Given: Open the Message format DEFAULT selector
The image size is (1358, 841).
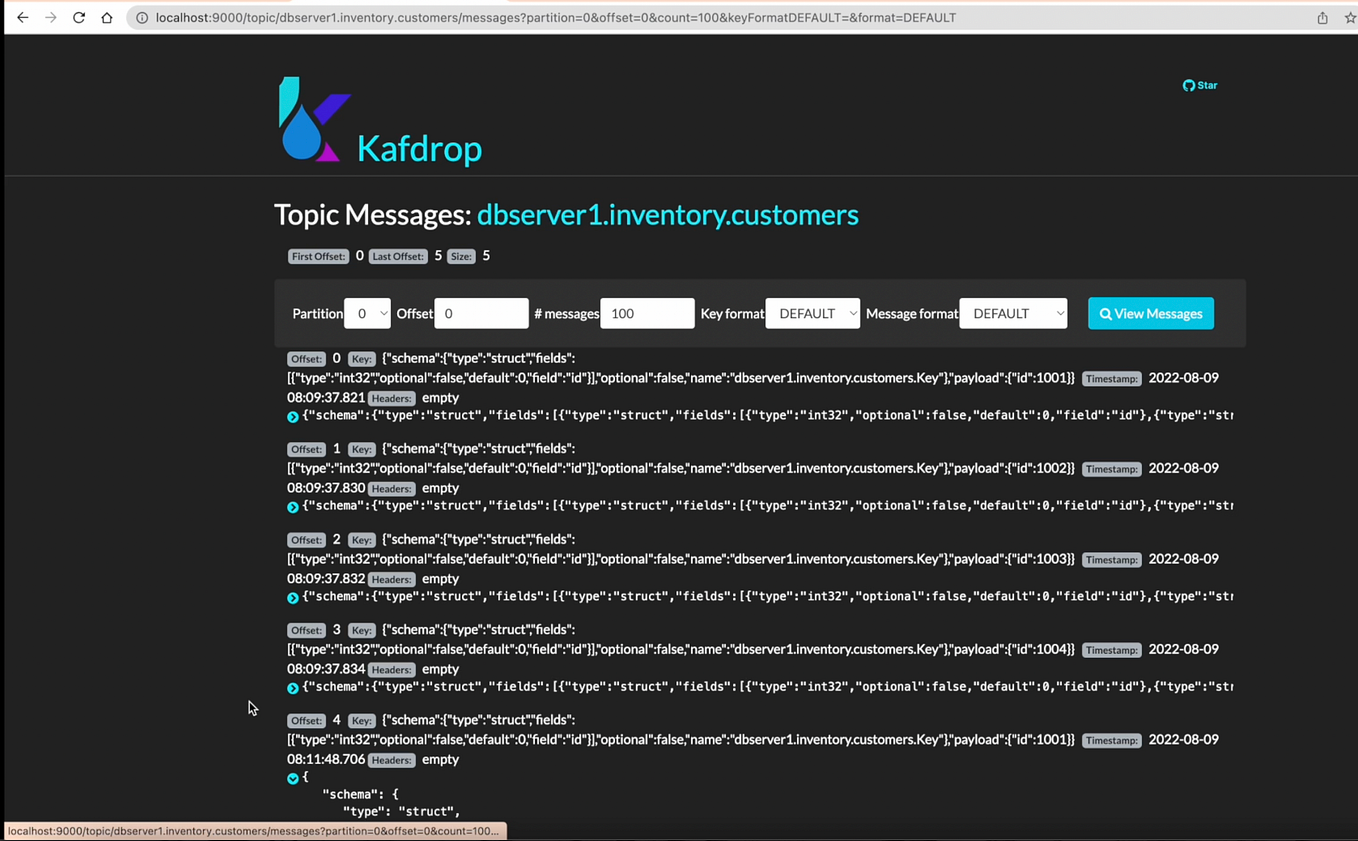Looking at the screenshot, I should [x=1013, y=313].
